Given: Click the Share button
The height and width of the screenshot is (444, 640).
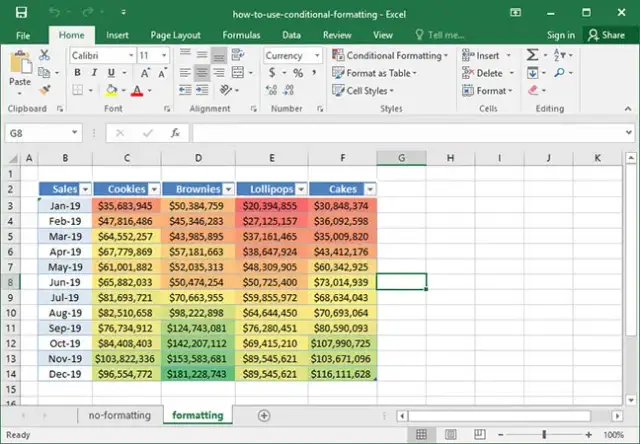Looking at the screenshot, I should click(x=606, y=35).
